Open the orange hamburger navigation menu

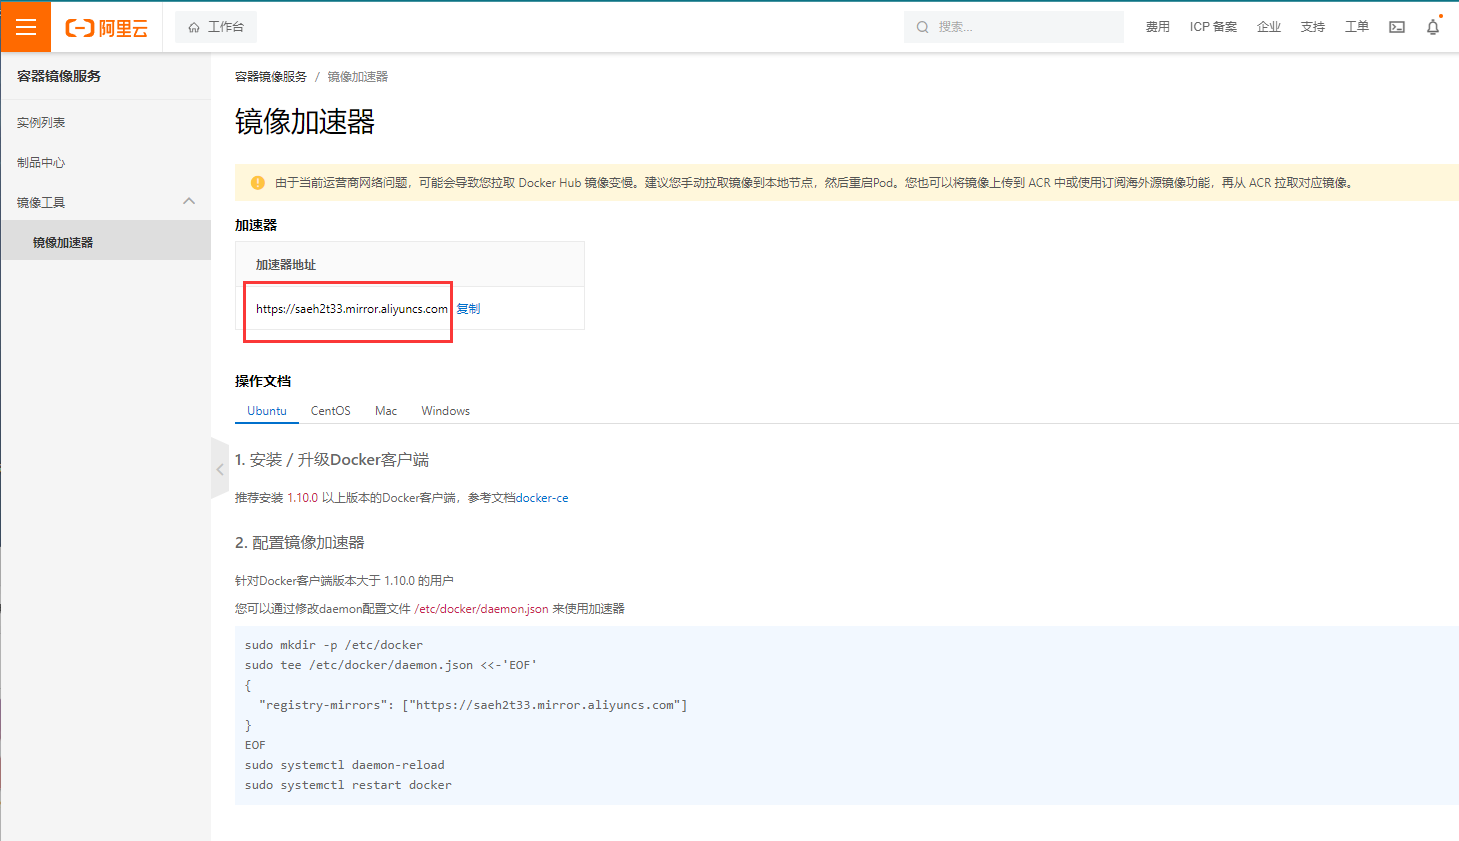click(x=26, y=27)
